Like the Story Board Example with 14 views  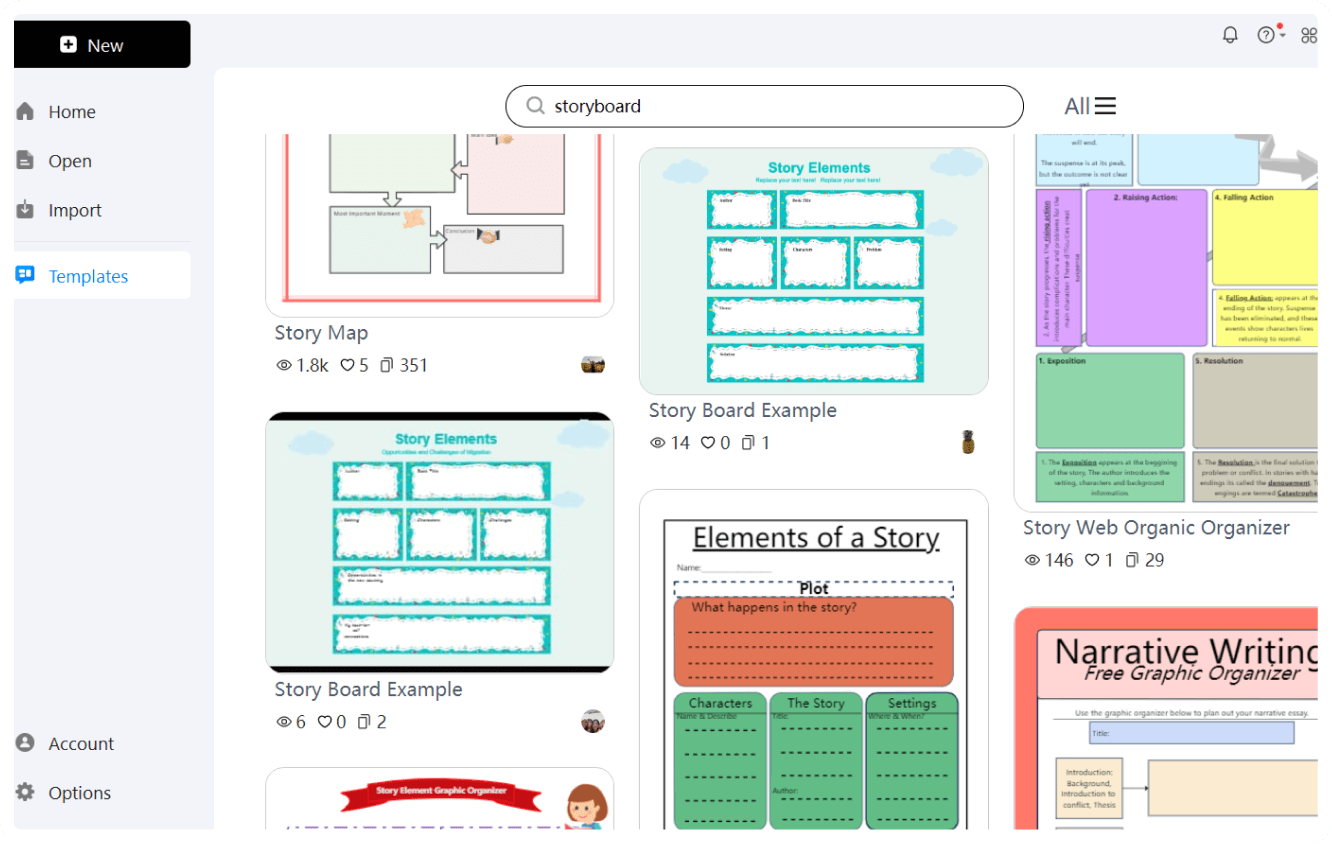point(707,443)
